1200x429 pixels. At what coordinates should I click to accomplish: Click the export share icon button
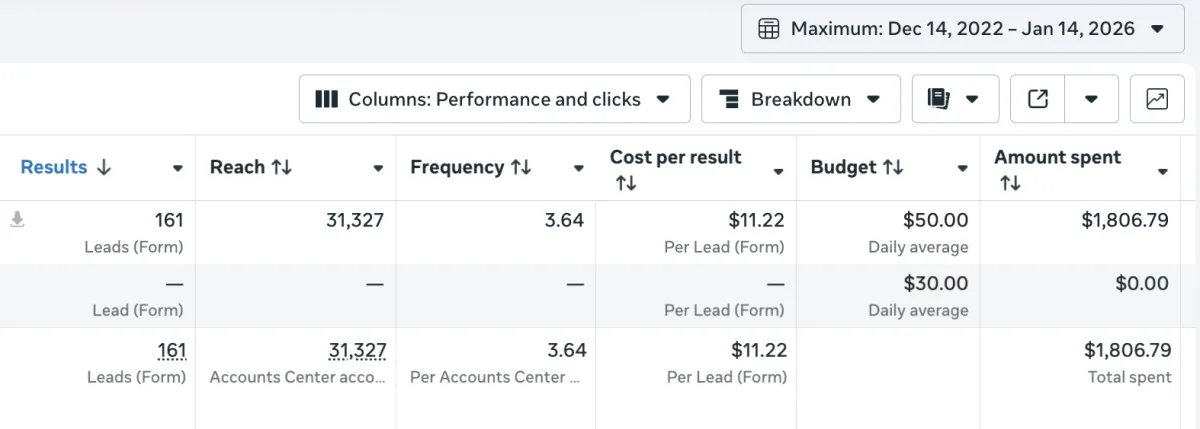(x=1038, y=99)
